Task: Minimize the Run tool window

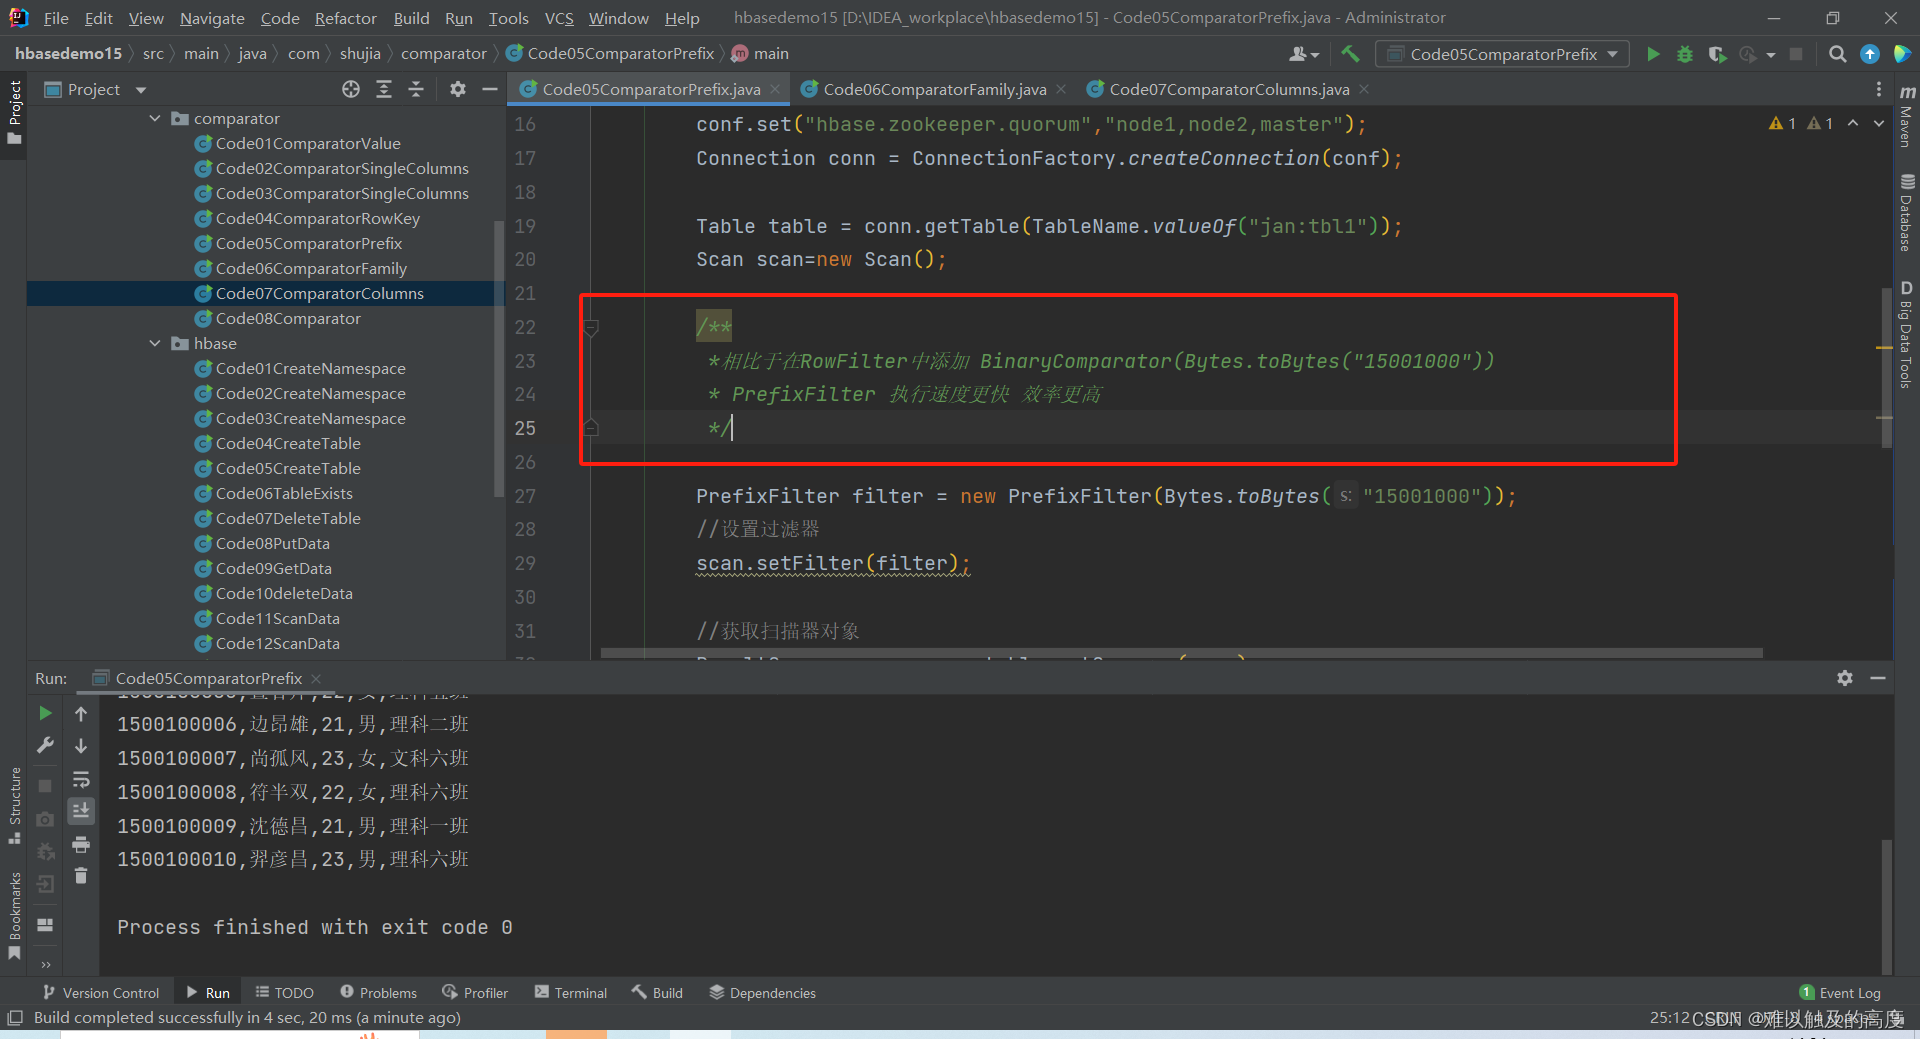Action: 1878,678
